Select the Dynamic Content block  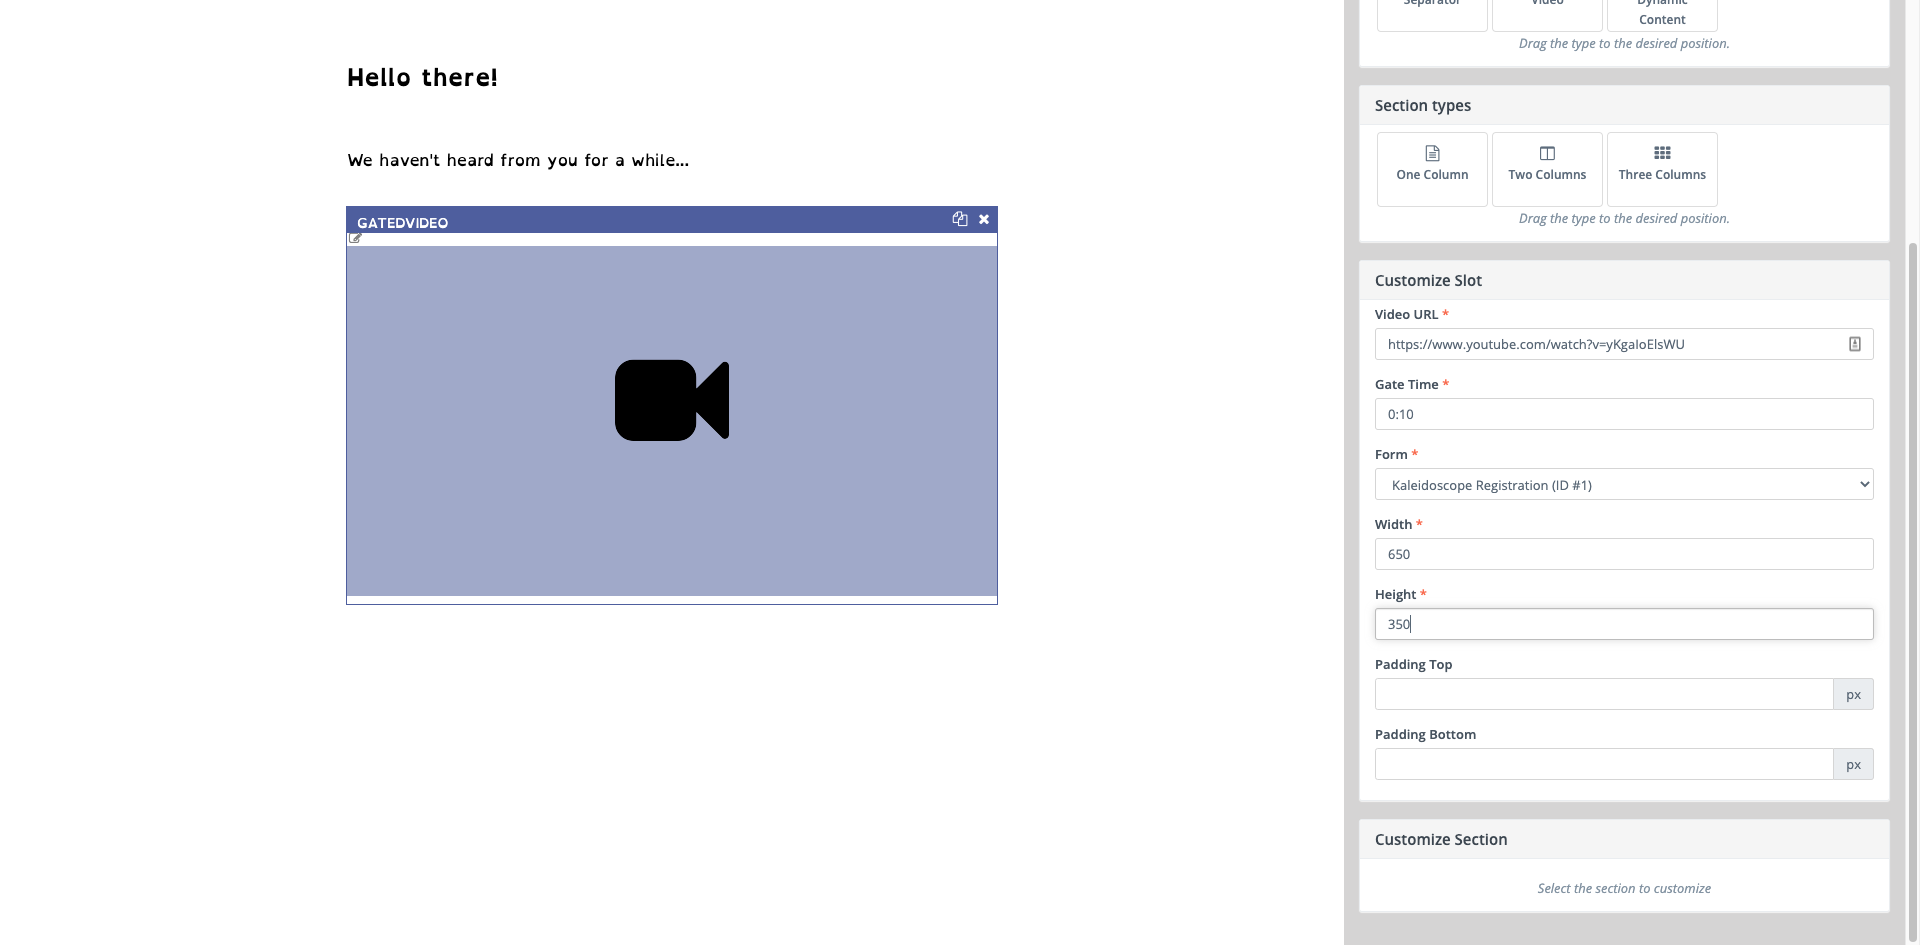[x=1662, y=12]
